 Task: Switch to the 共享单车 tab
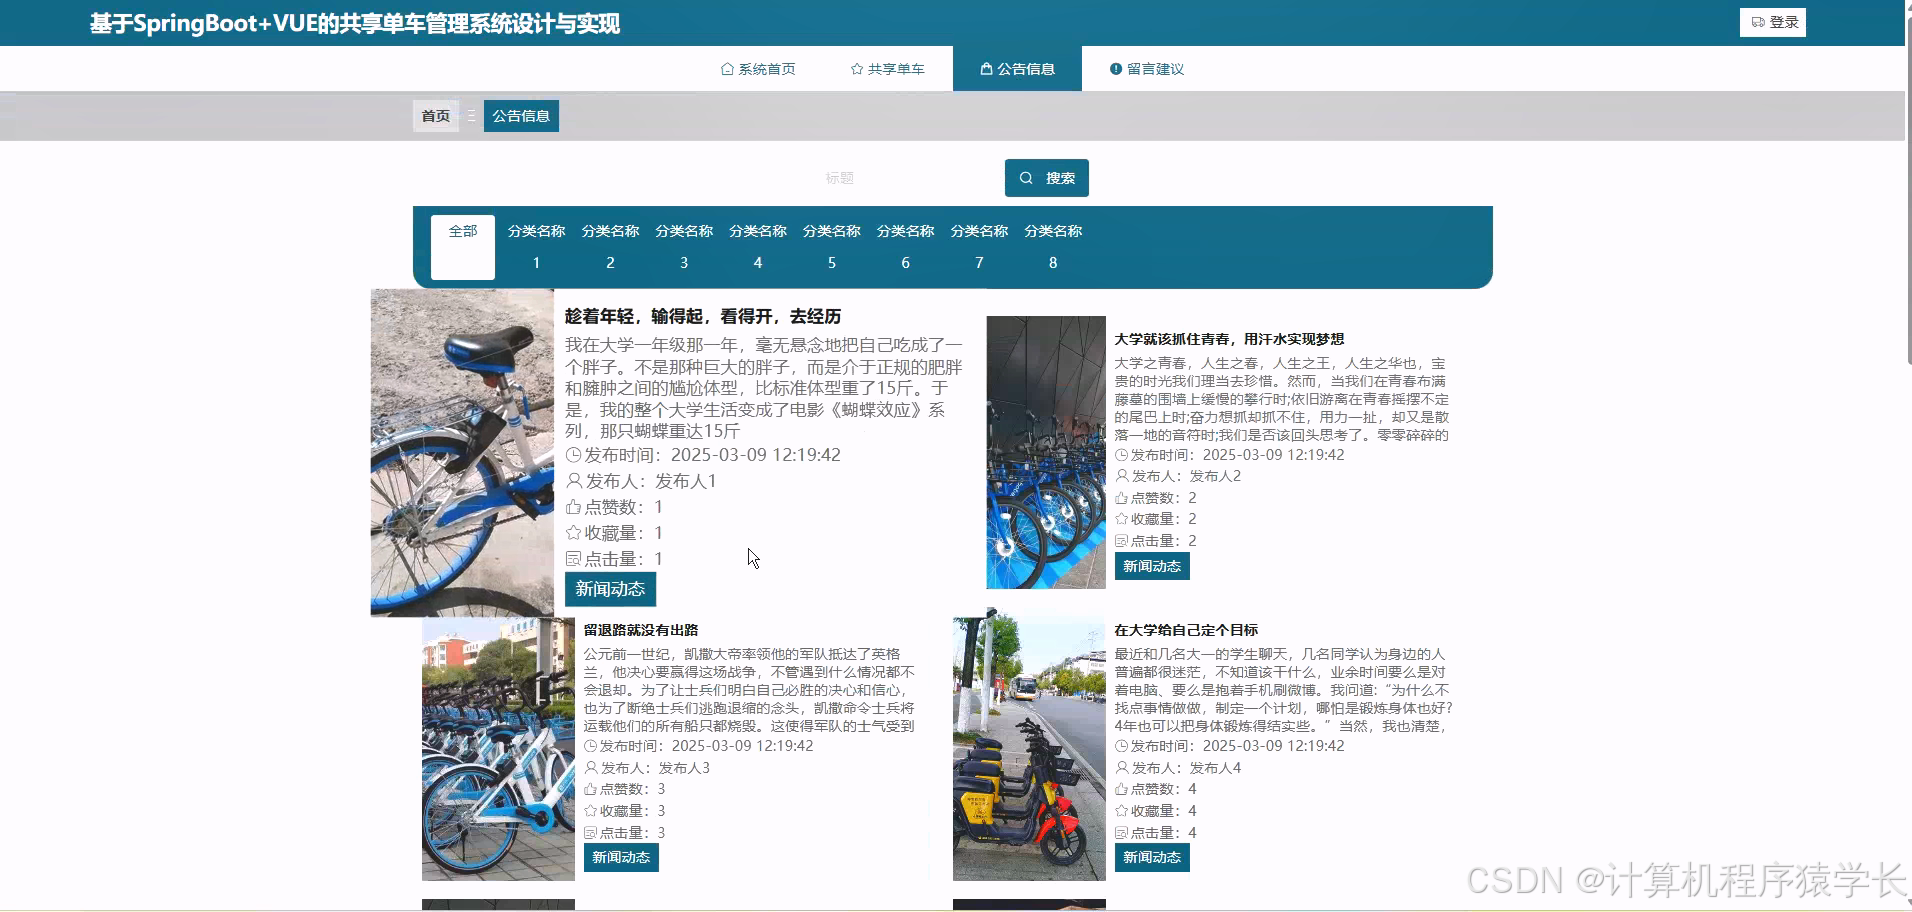(888, 69)
